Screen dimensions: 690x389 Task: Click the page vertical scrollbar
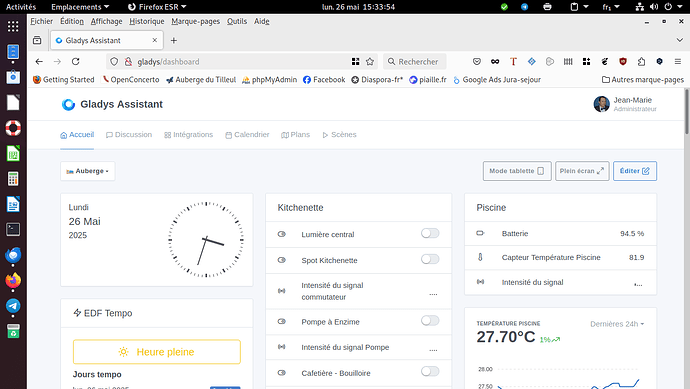coord(686,112)
